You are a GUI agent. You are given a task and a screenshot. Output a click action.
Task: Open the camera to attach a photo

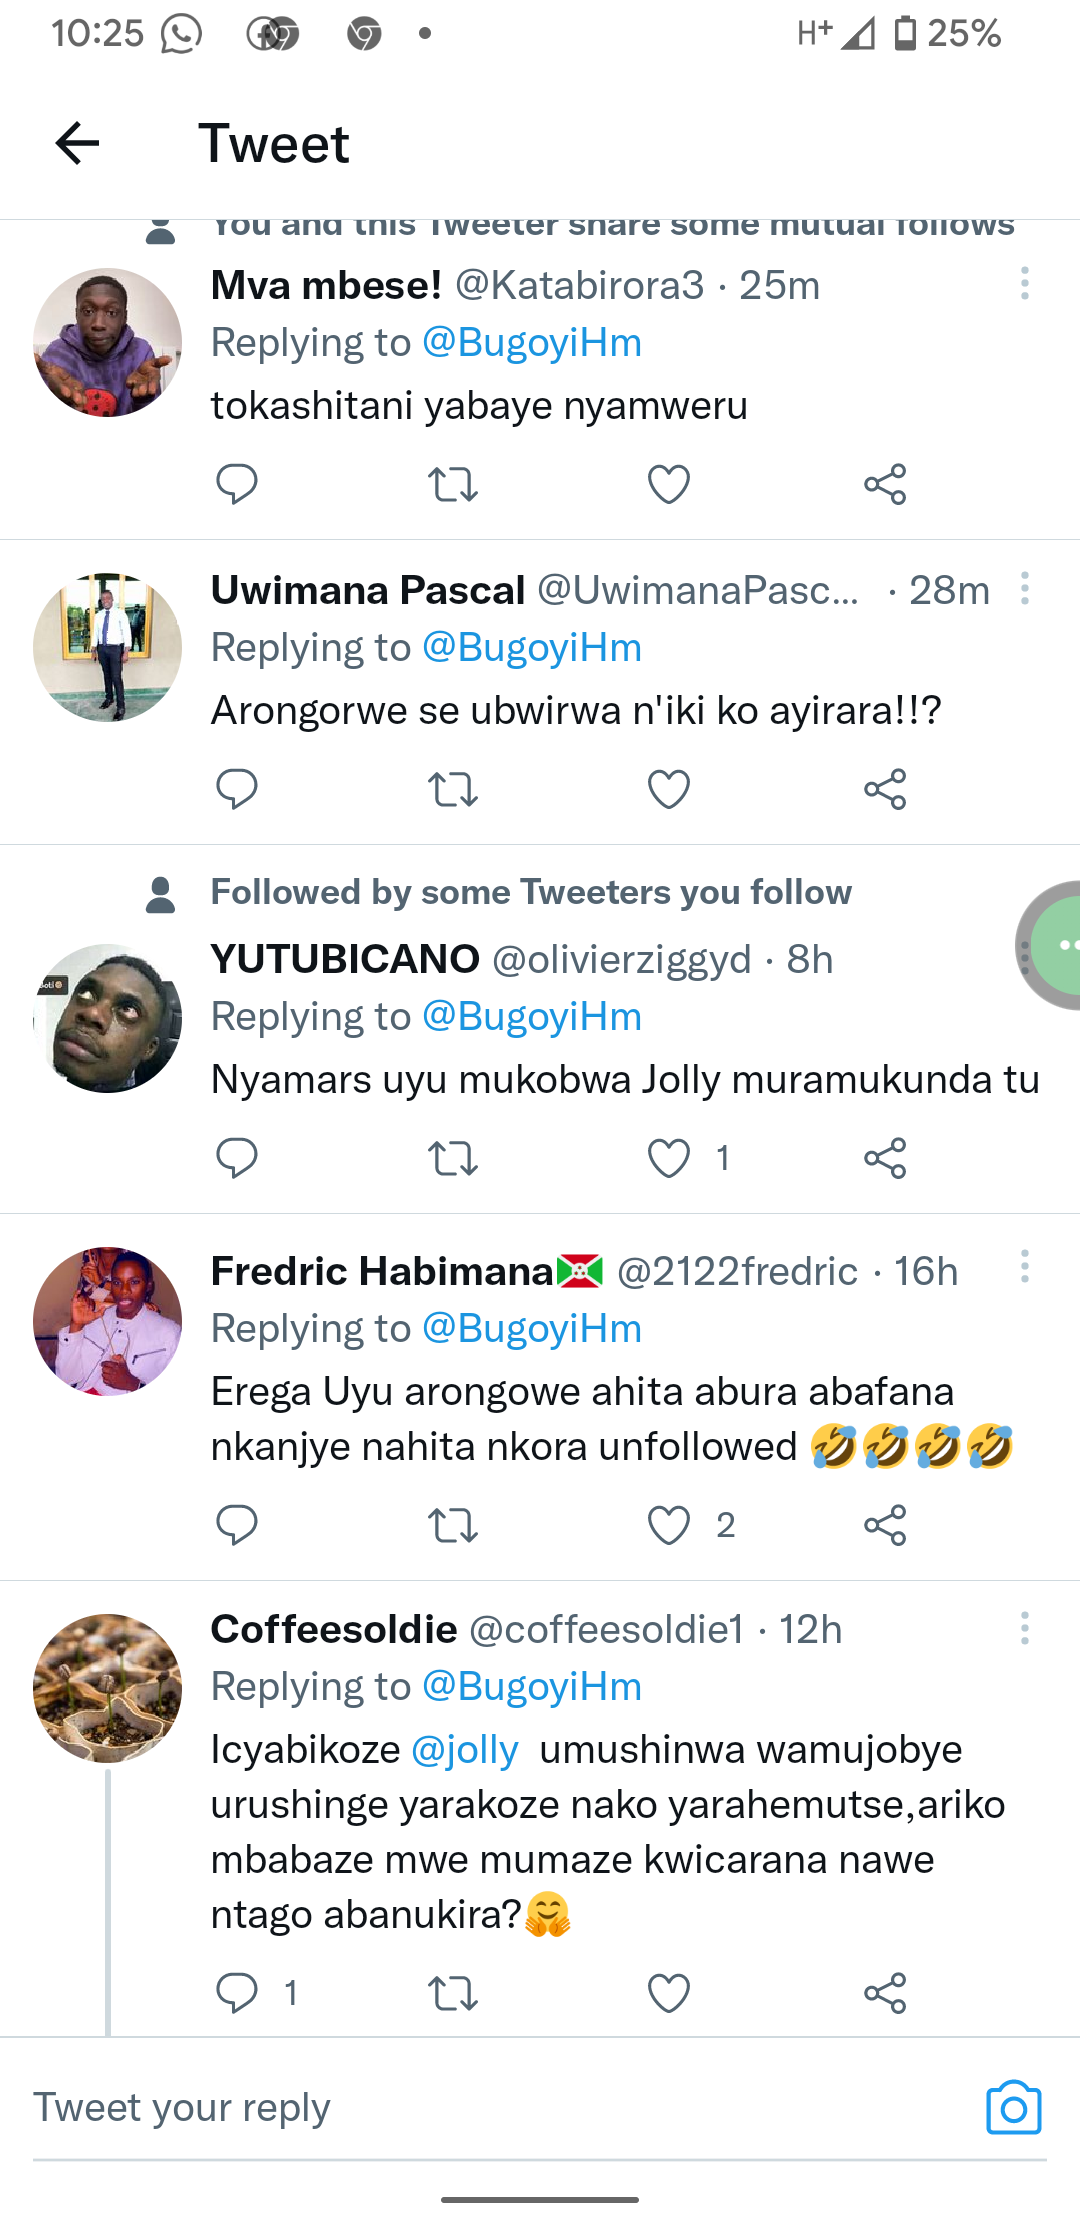[1013, 2107]
